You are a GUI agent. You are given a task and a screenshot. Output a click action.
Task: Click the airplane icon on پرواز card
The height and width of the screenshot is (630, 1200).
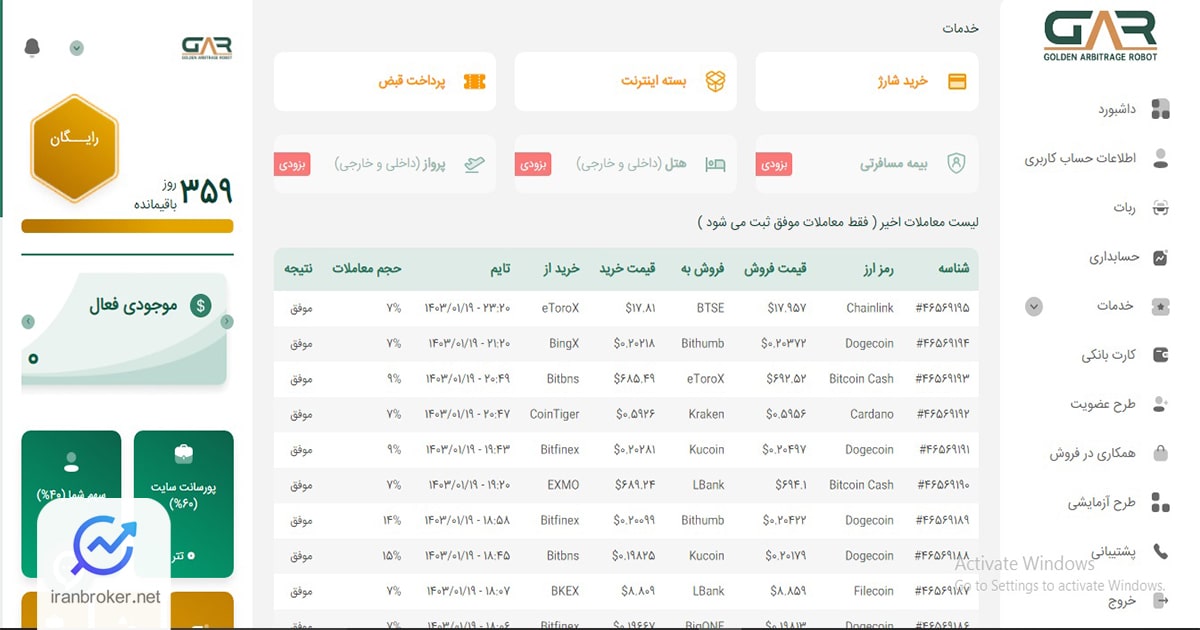tap(475, 164)
